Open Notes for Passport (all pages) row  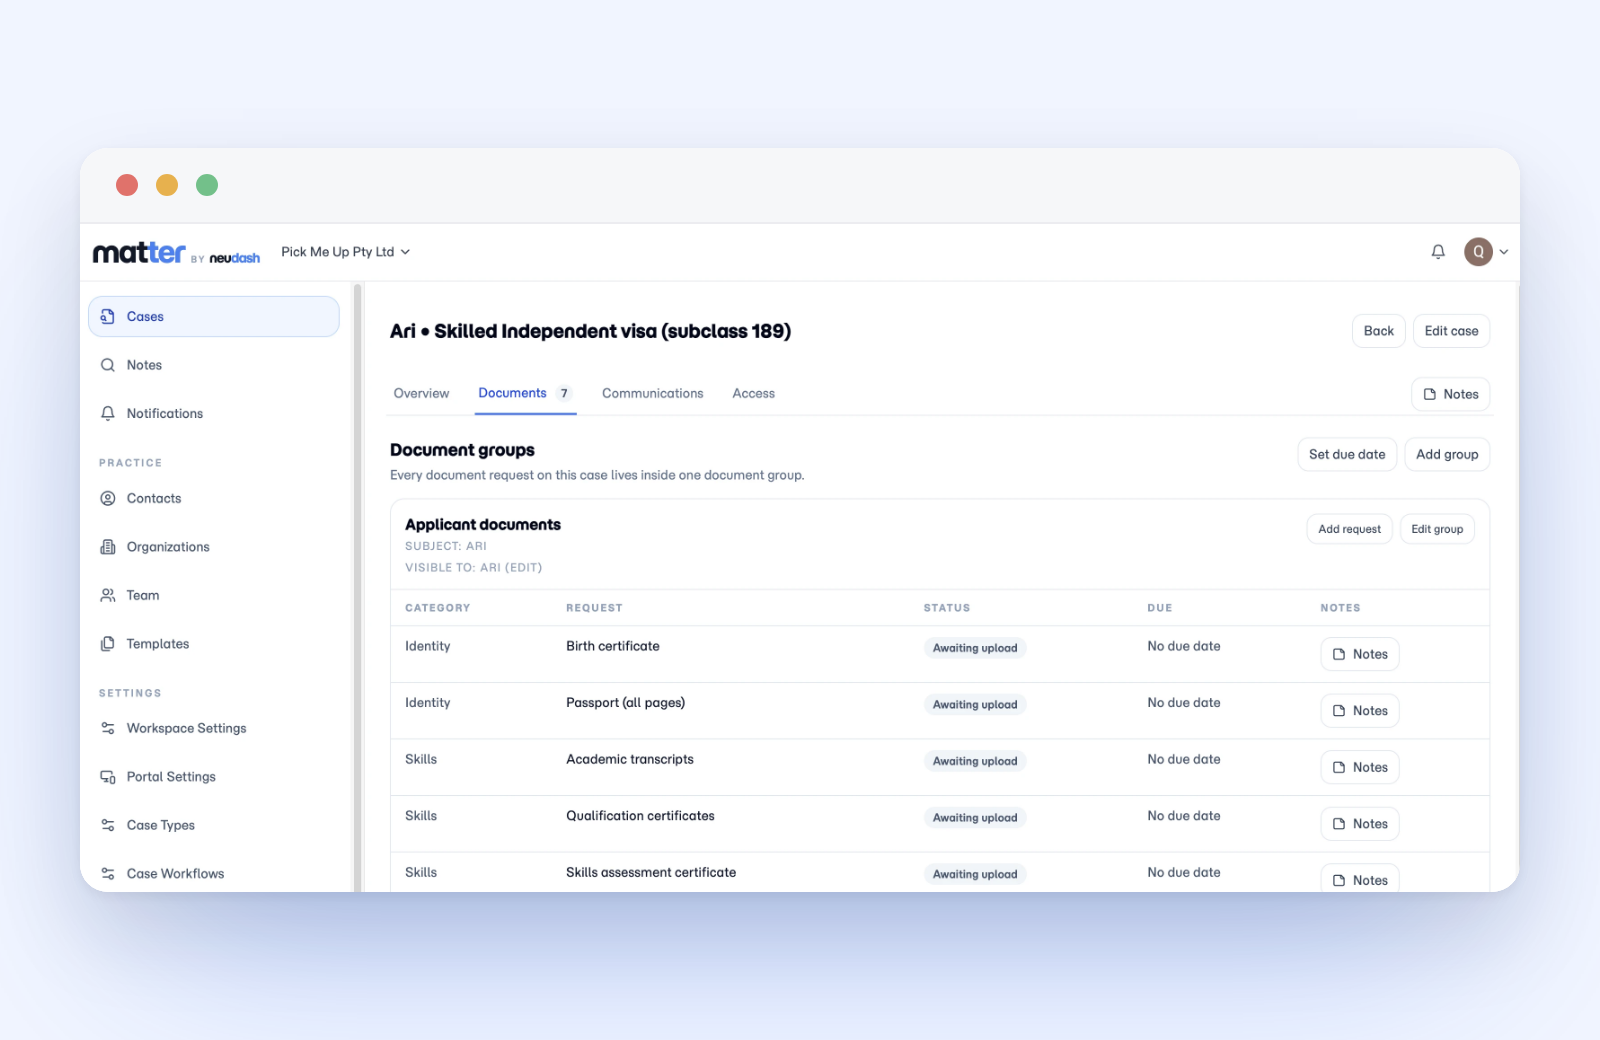1360,711
